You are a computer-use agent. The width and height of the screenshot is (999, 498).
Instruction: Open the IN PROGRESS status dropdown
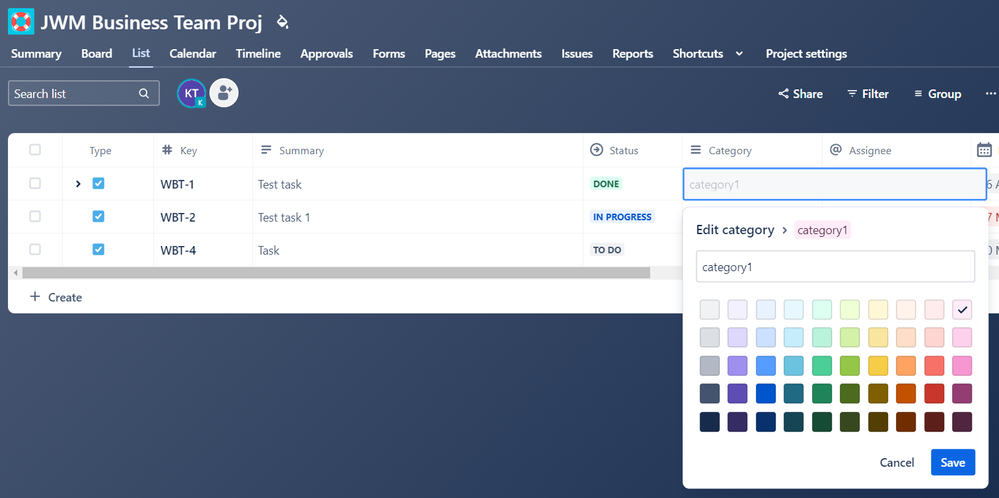click(622, 217)
